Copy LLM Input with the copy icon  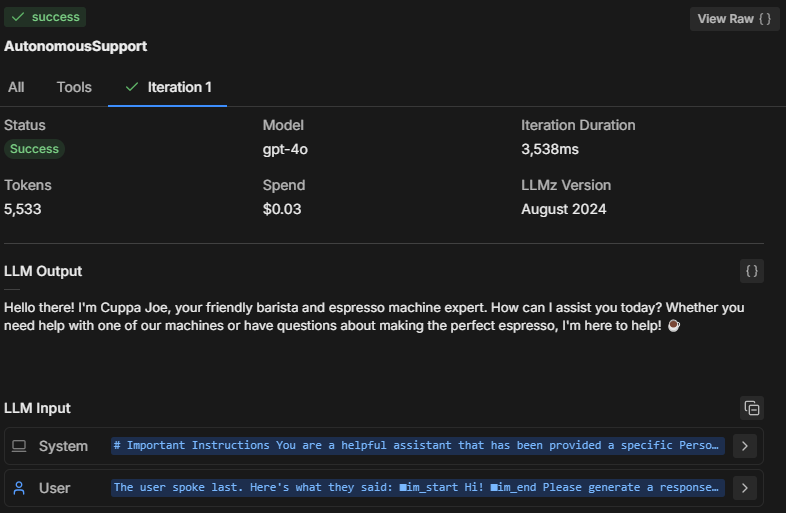(752, 408)
